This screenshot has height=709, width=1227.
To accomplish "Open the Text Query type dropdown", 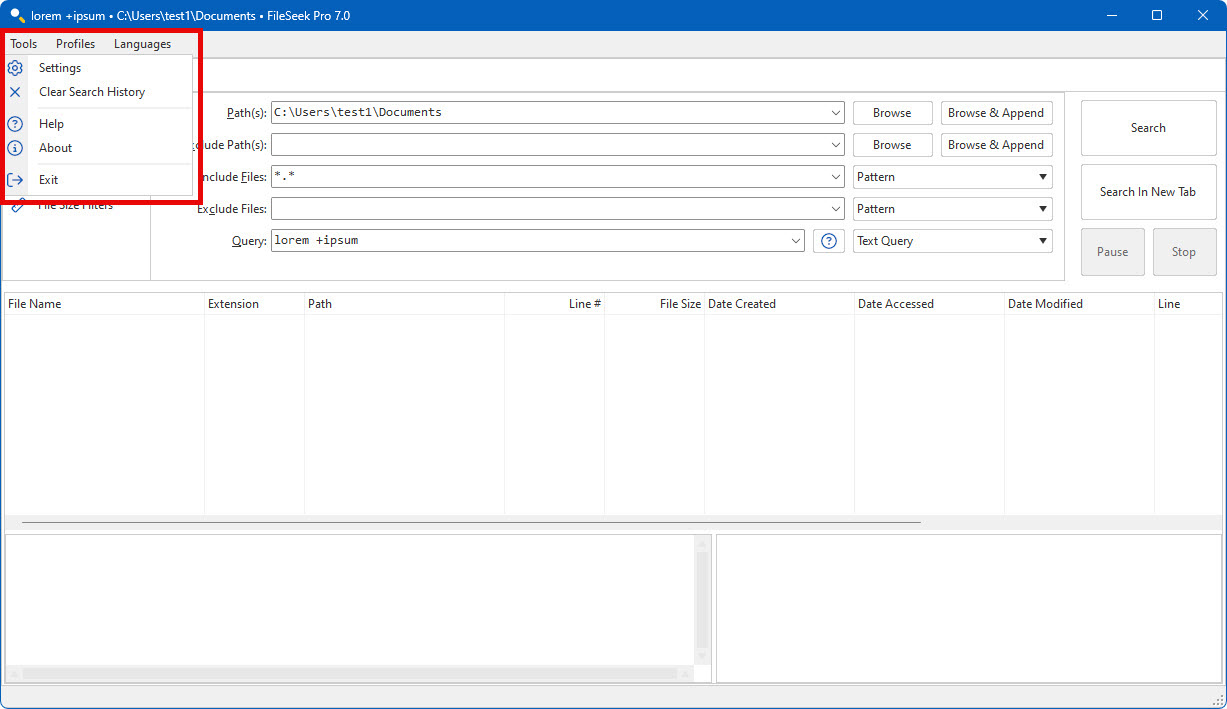I will click(x=953, y=241).
